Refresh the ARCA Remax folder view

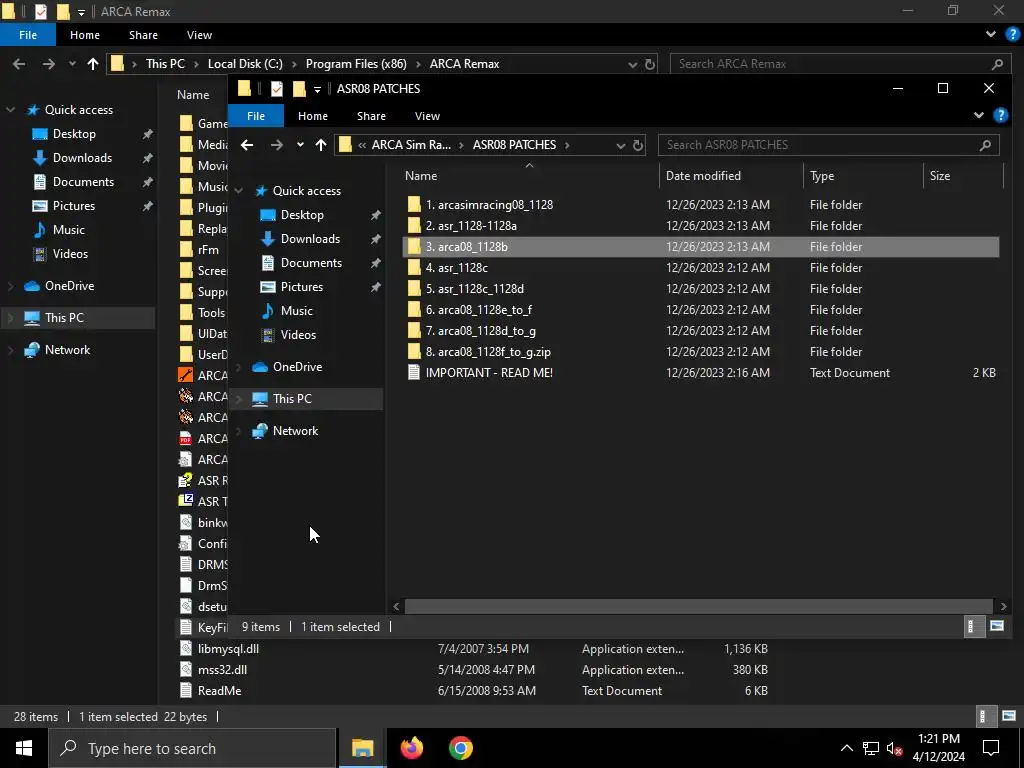[x=650, y=64]
